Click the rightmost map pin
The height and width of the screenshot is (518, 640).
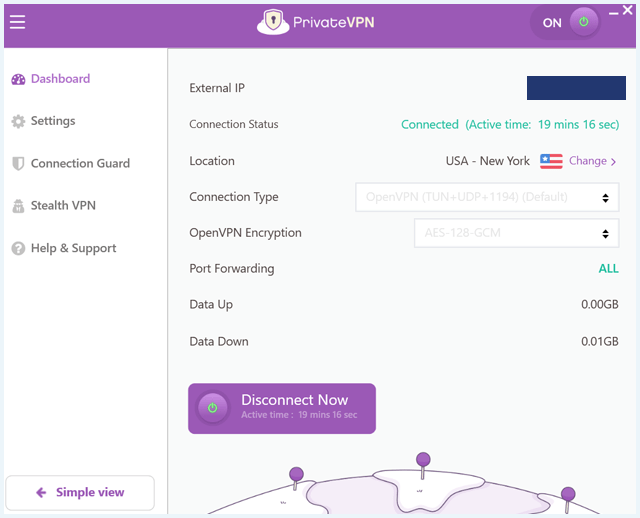coord(568,499)
